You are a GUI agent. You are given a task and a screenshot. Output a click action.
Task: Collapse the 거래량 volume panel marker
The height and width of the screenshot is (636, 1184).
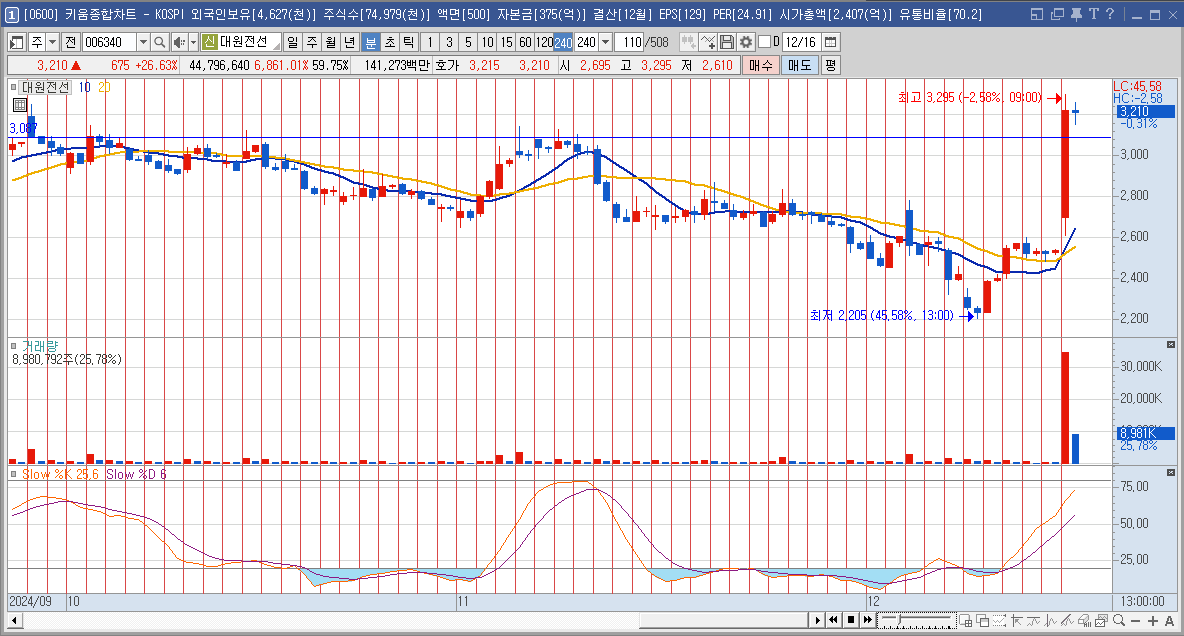(14, 345)
